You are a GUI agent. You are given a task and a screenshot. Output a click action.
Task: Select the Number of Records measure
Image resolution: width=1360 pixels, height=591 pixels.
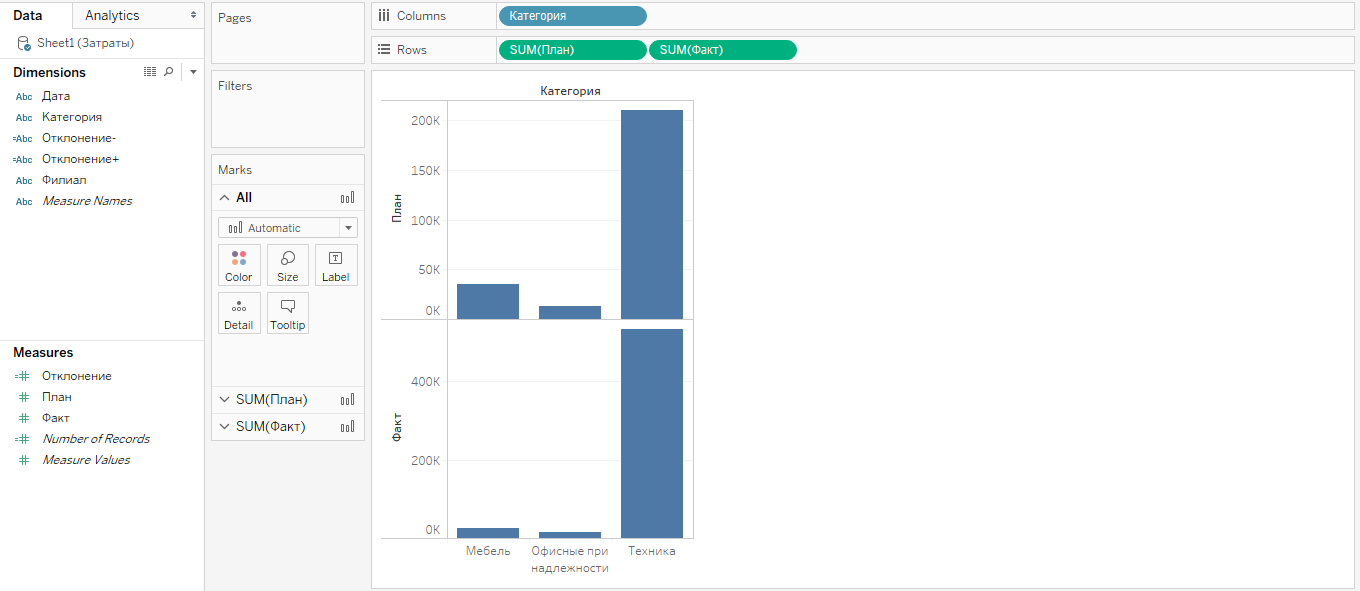coord(95,439)
